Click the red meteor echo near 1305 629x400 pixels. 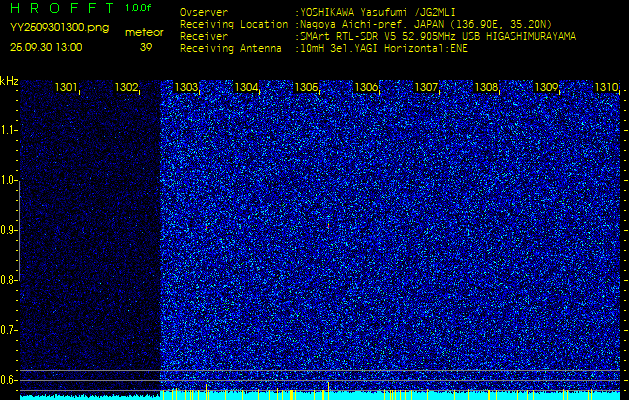click(x=328, y=227)
